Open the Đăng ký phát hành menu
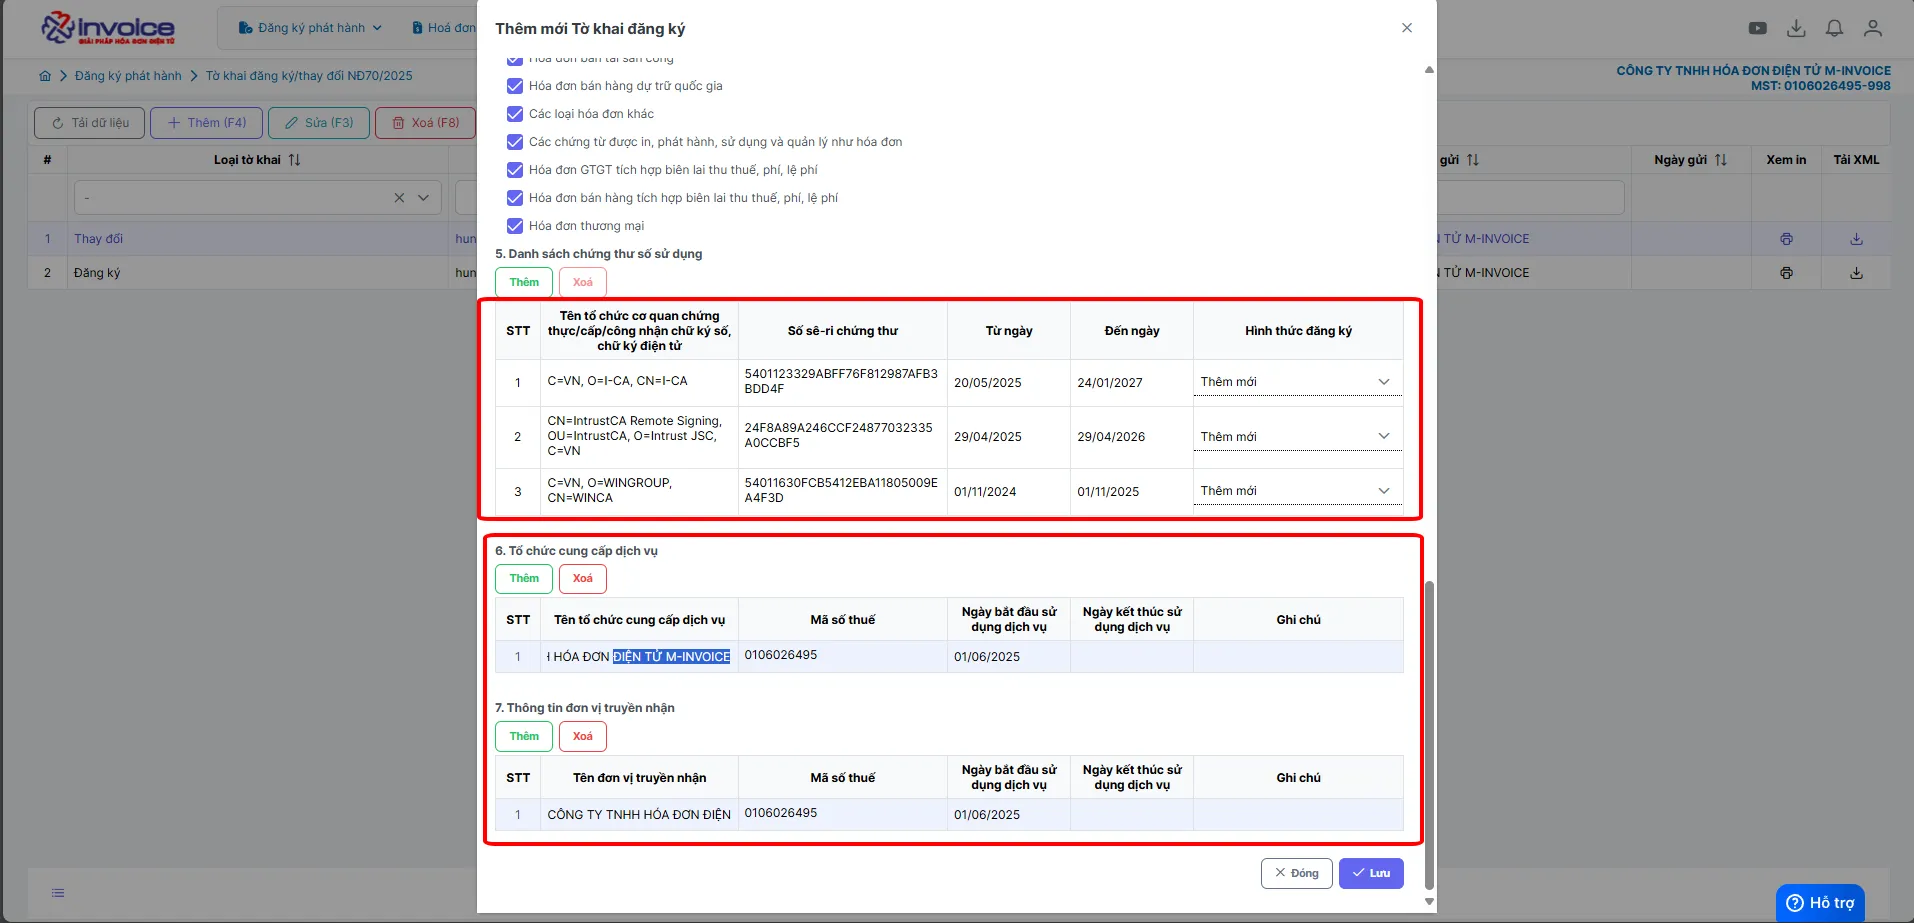The height and width of the screenshot is (923, 1914). click(x=310, y=28)
